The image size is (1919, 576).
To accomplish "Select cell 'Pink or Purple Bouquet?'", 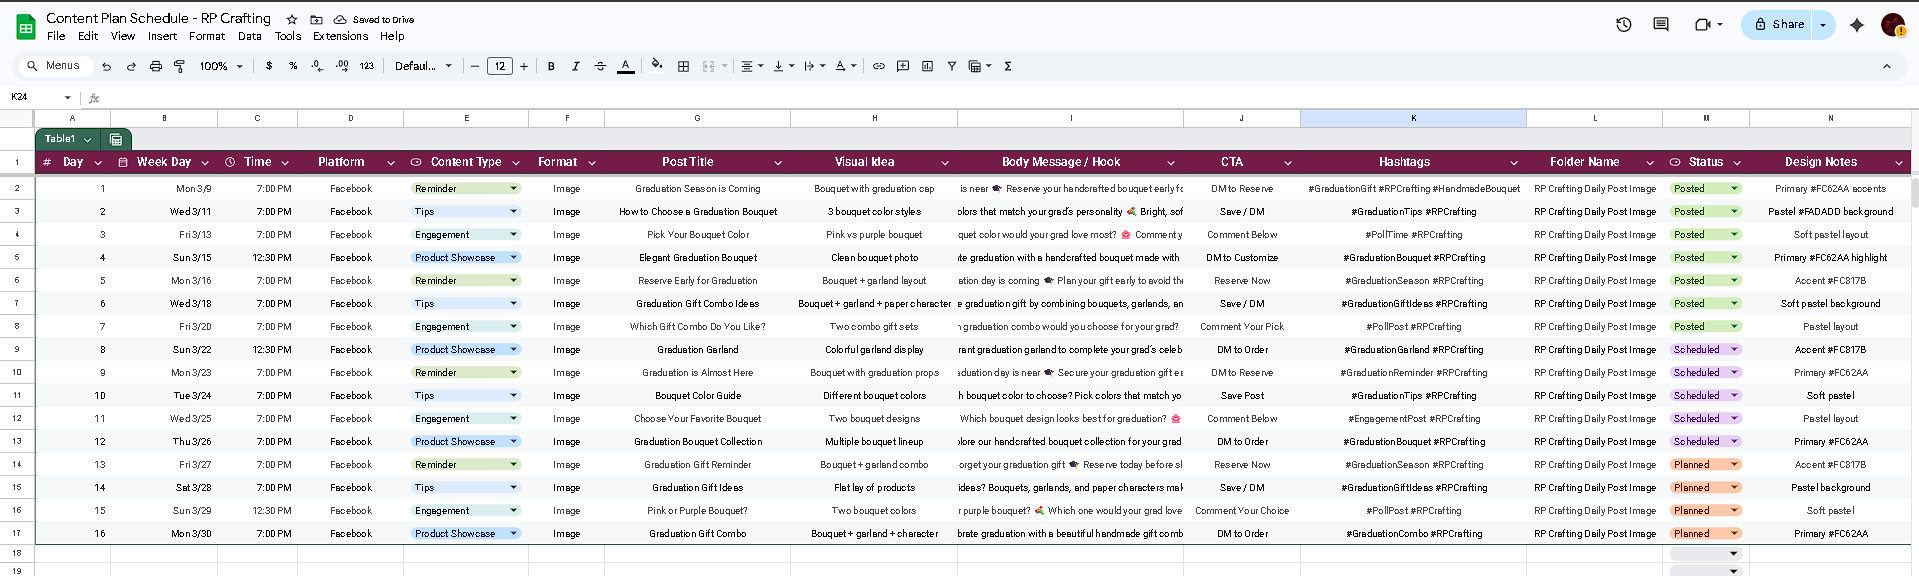I will [x=698, y=511].
